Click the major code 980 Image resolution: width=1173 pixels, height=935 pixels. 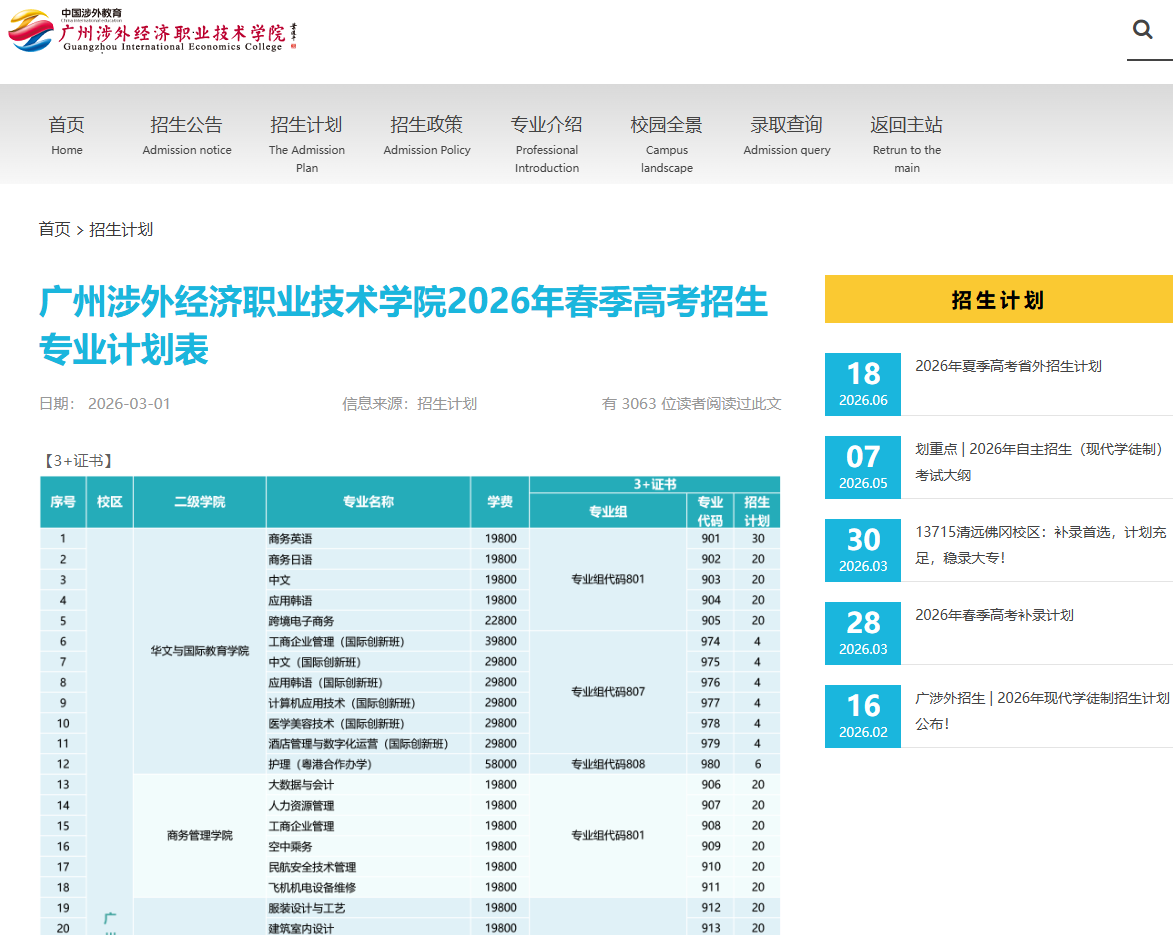[710, 764]
